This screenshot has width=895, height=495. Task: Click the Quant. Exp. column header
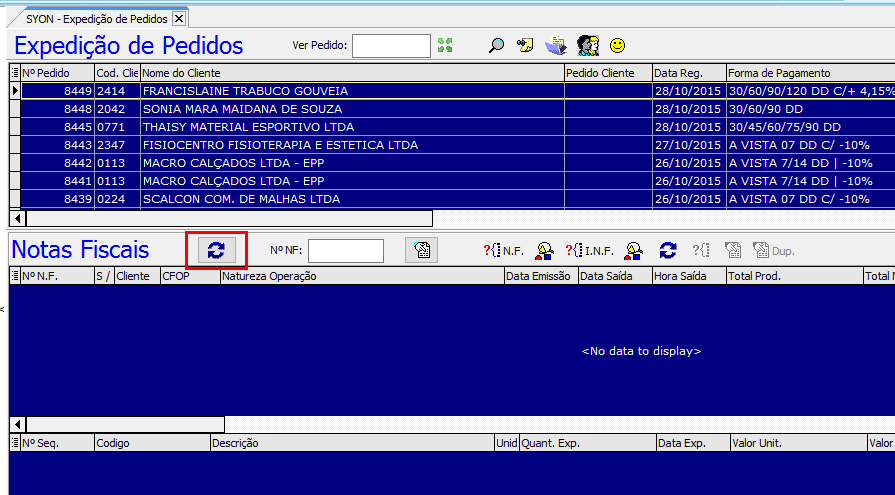pos(587,443)
